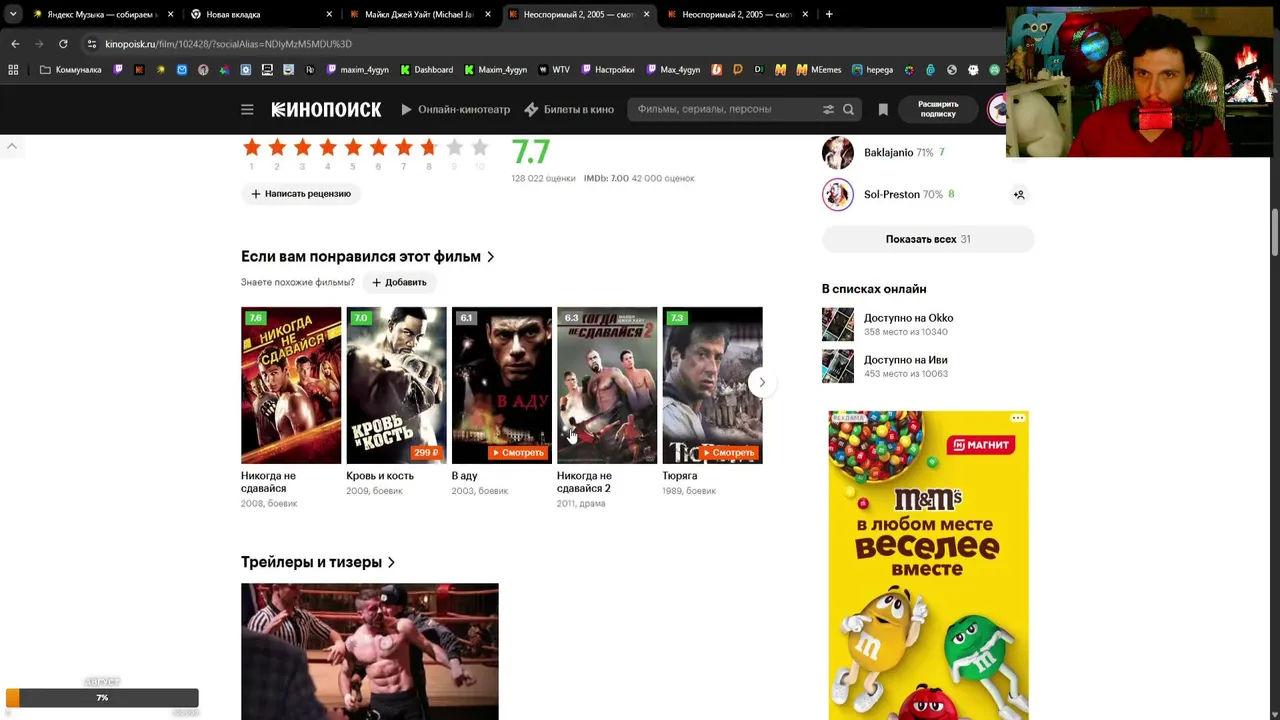Click the Кровь и кость poster
This screenshot has height=720, width=1280.
point(396,385)
